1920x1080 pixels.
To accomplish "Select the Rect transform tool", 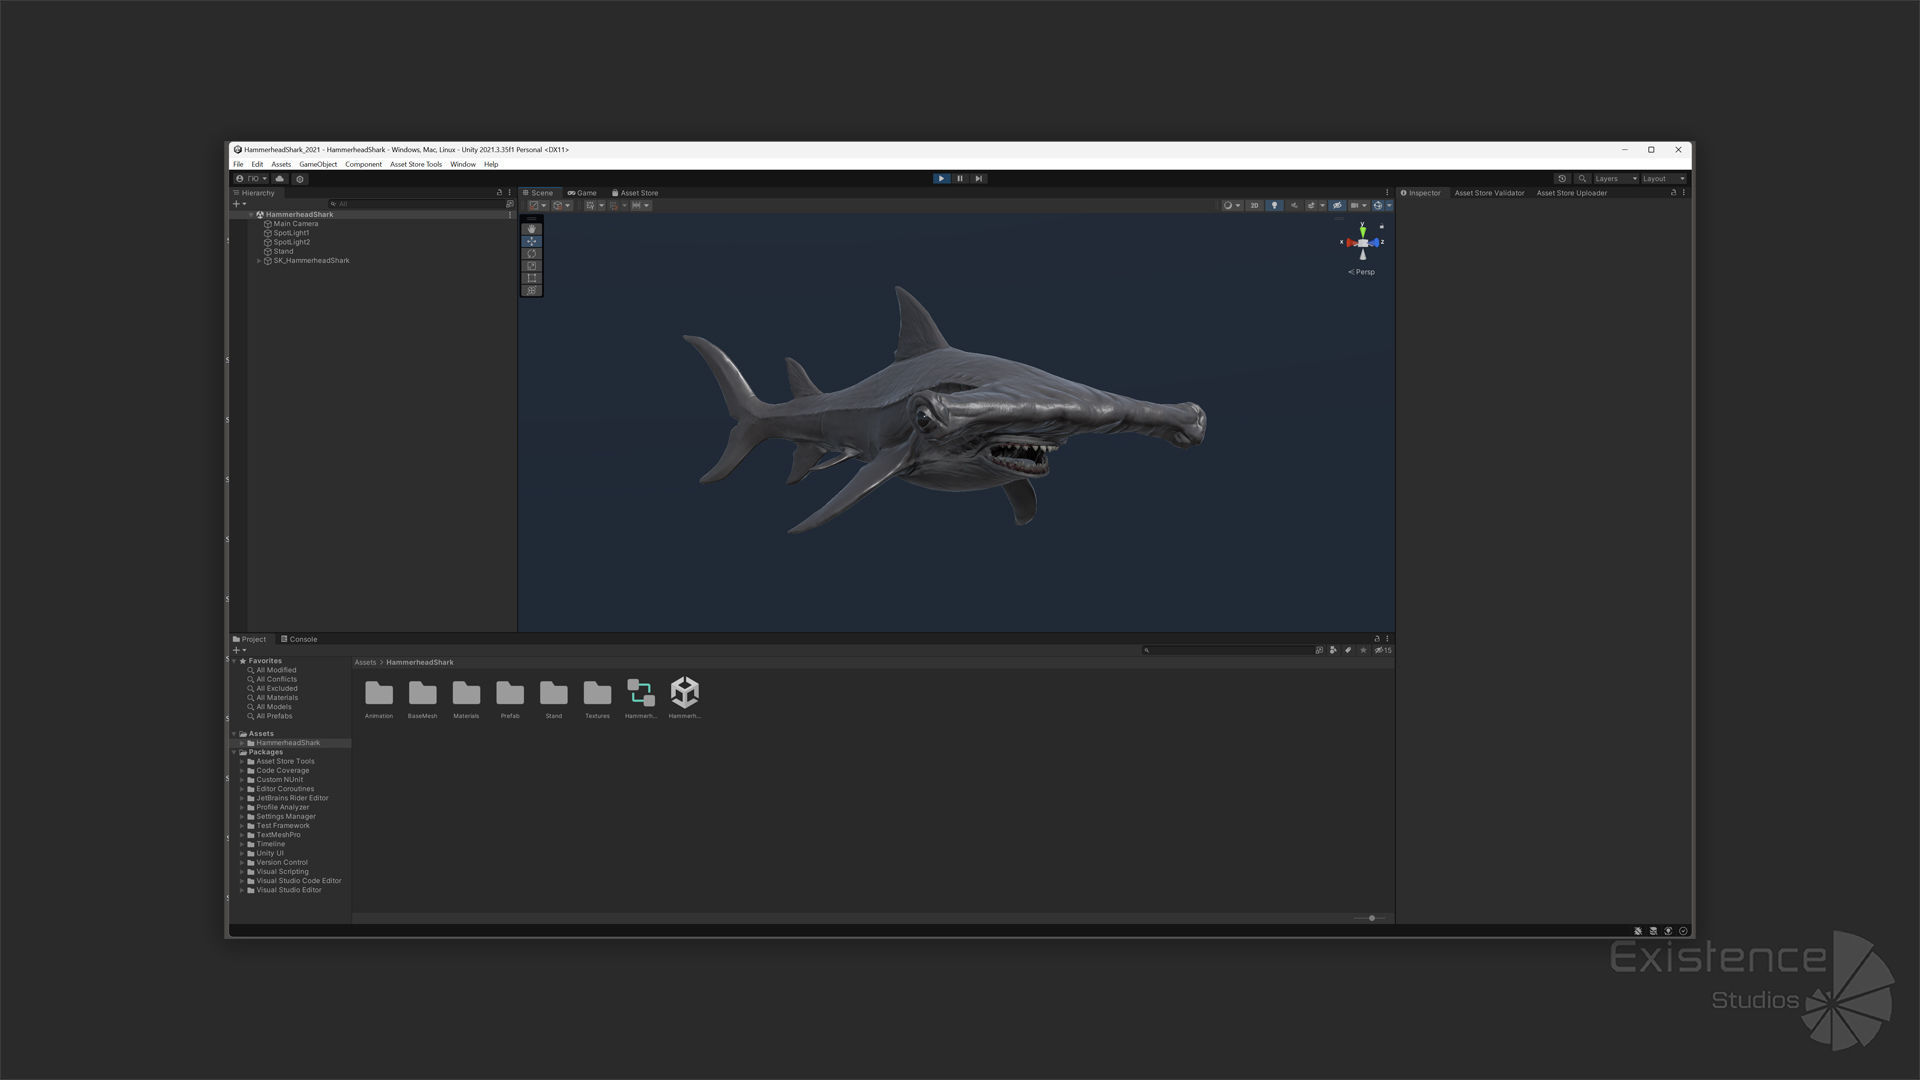I will (x=532, y=278).
